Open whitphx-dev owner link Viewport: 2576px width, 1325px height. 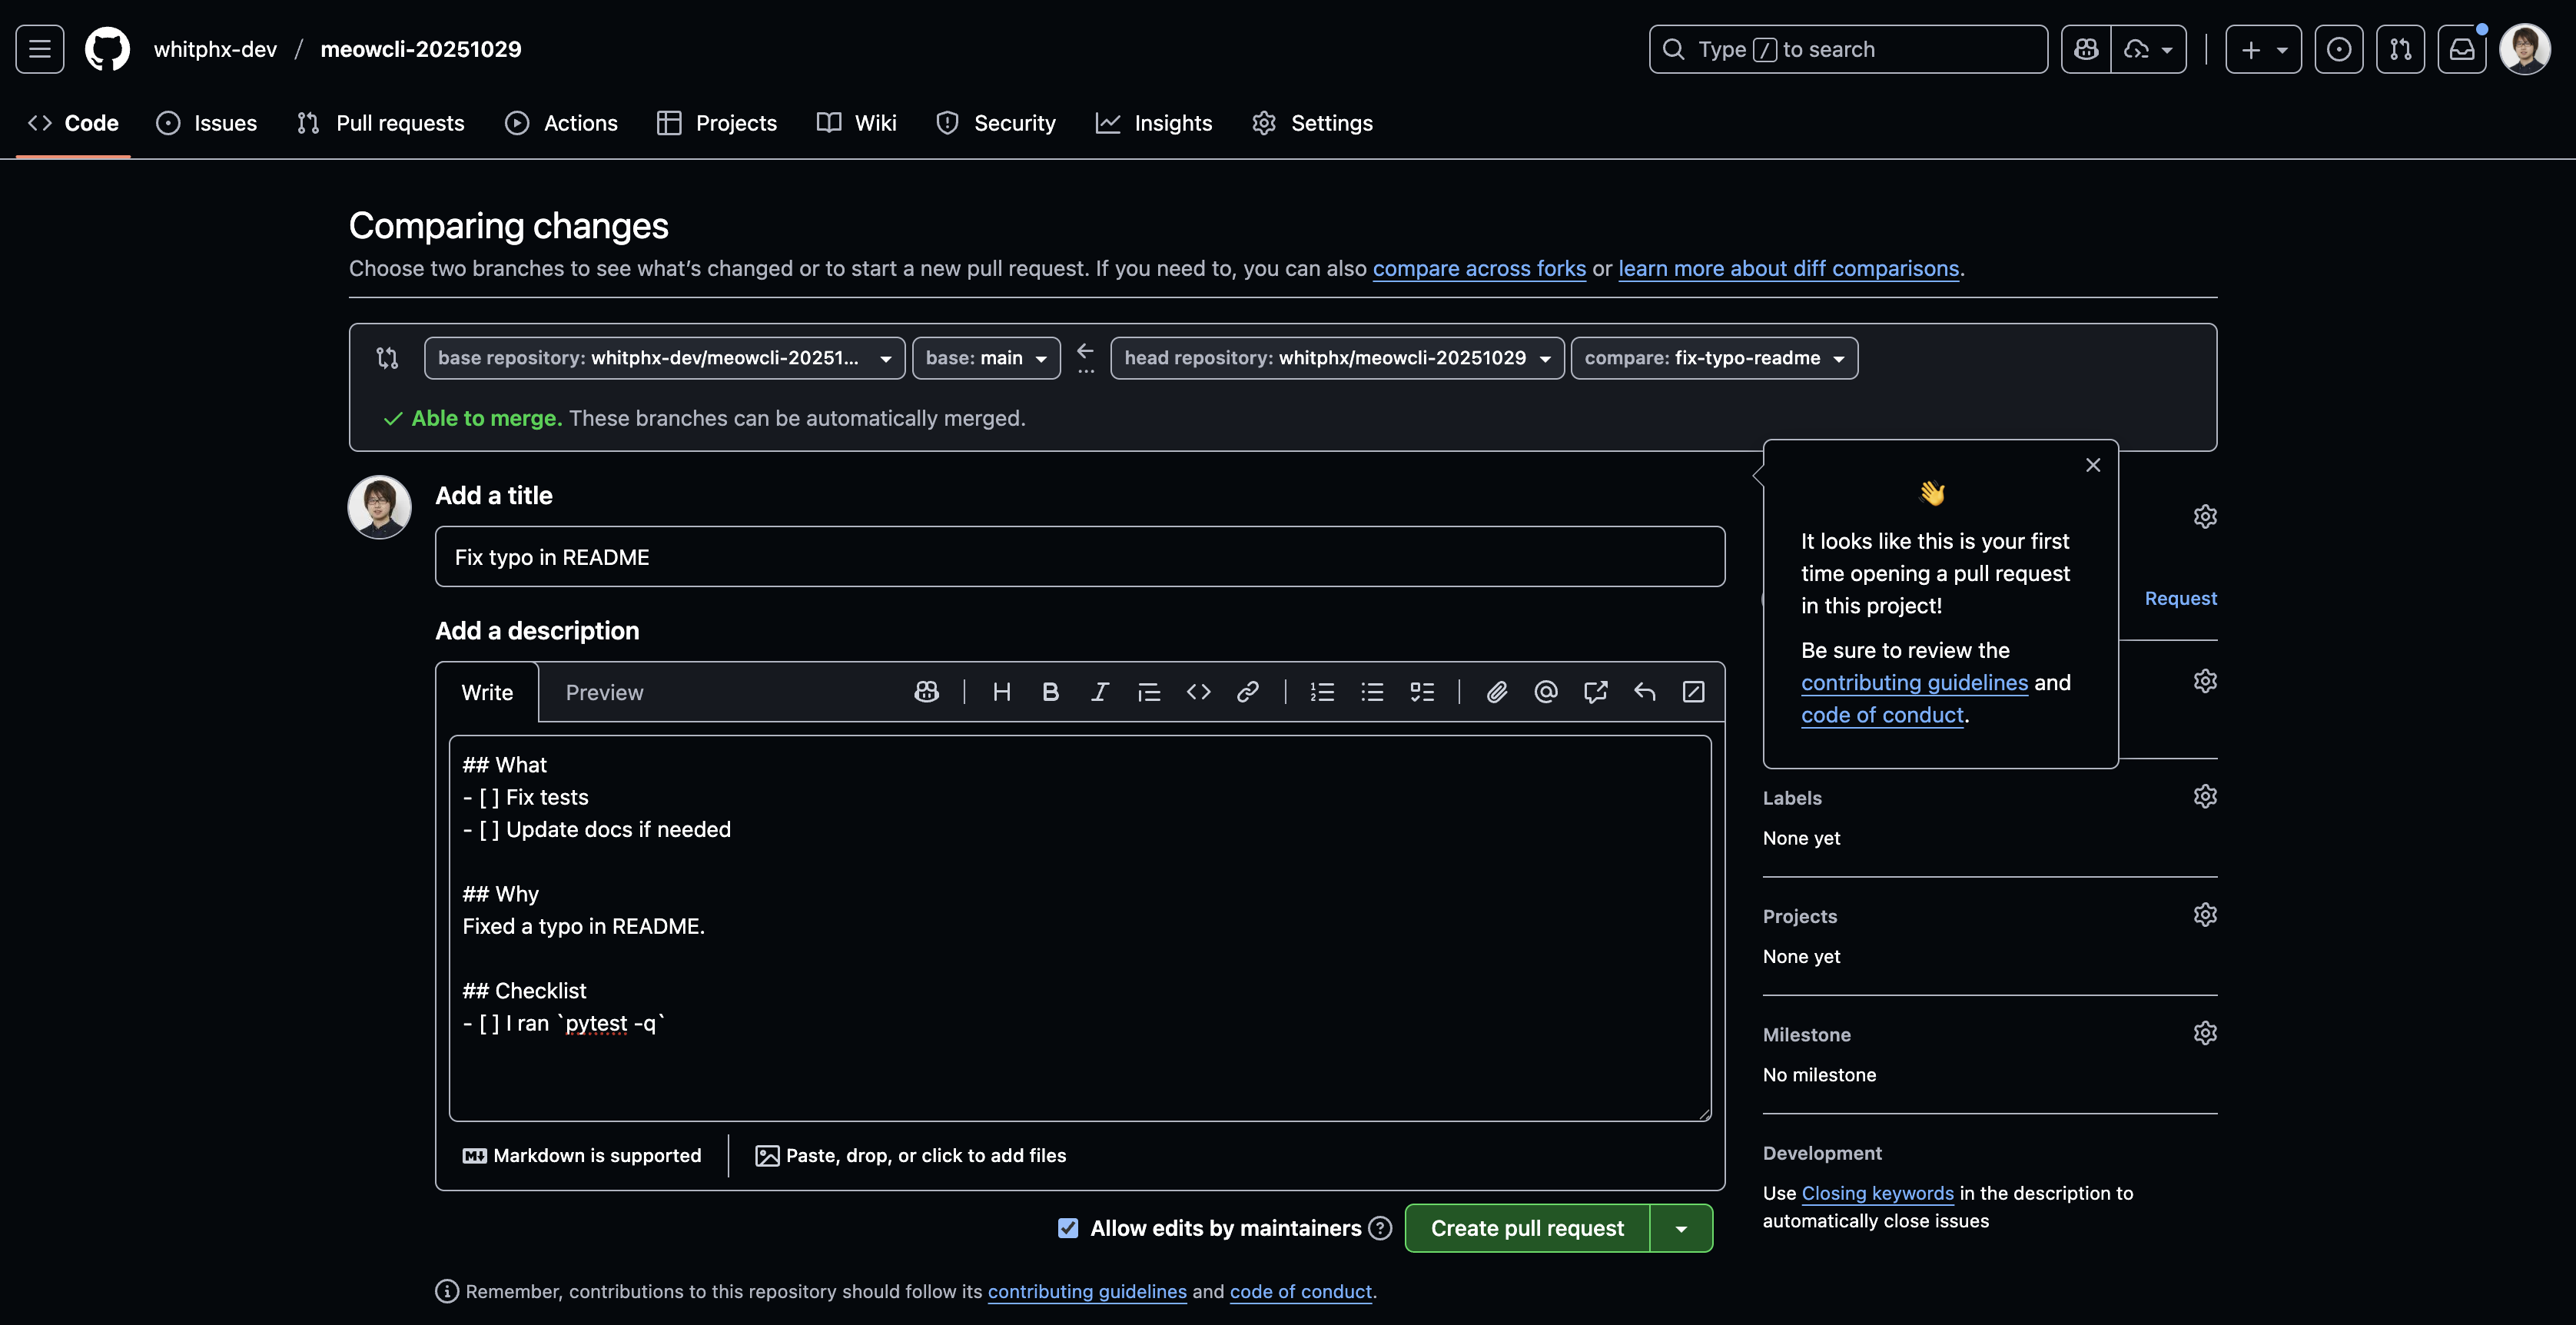click(x=215, y=49)
